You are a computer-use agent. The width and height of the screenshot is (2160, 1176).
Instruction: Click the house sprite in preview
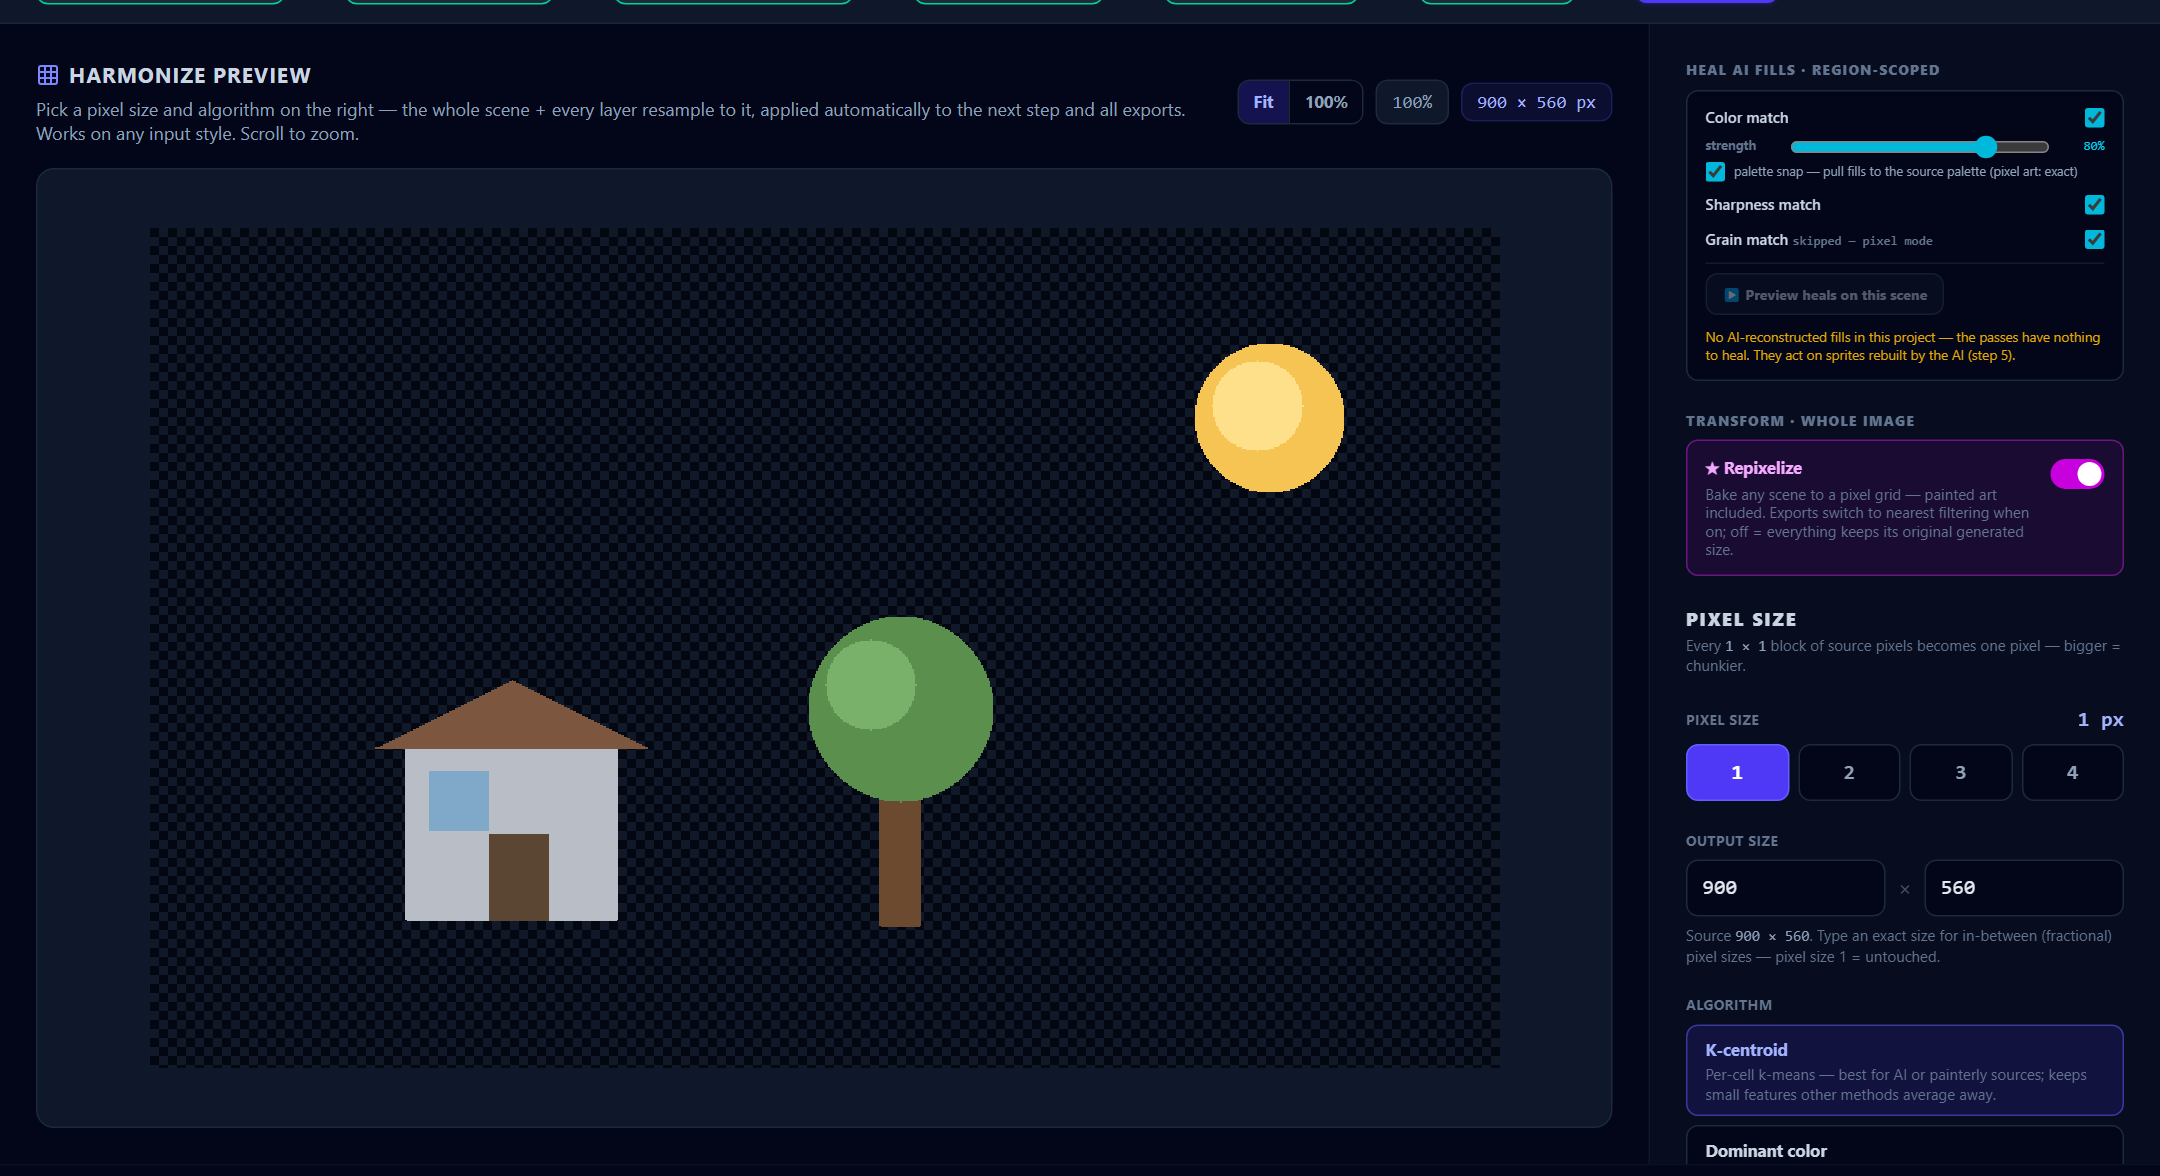[x=511, y=801]
